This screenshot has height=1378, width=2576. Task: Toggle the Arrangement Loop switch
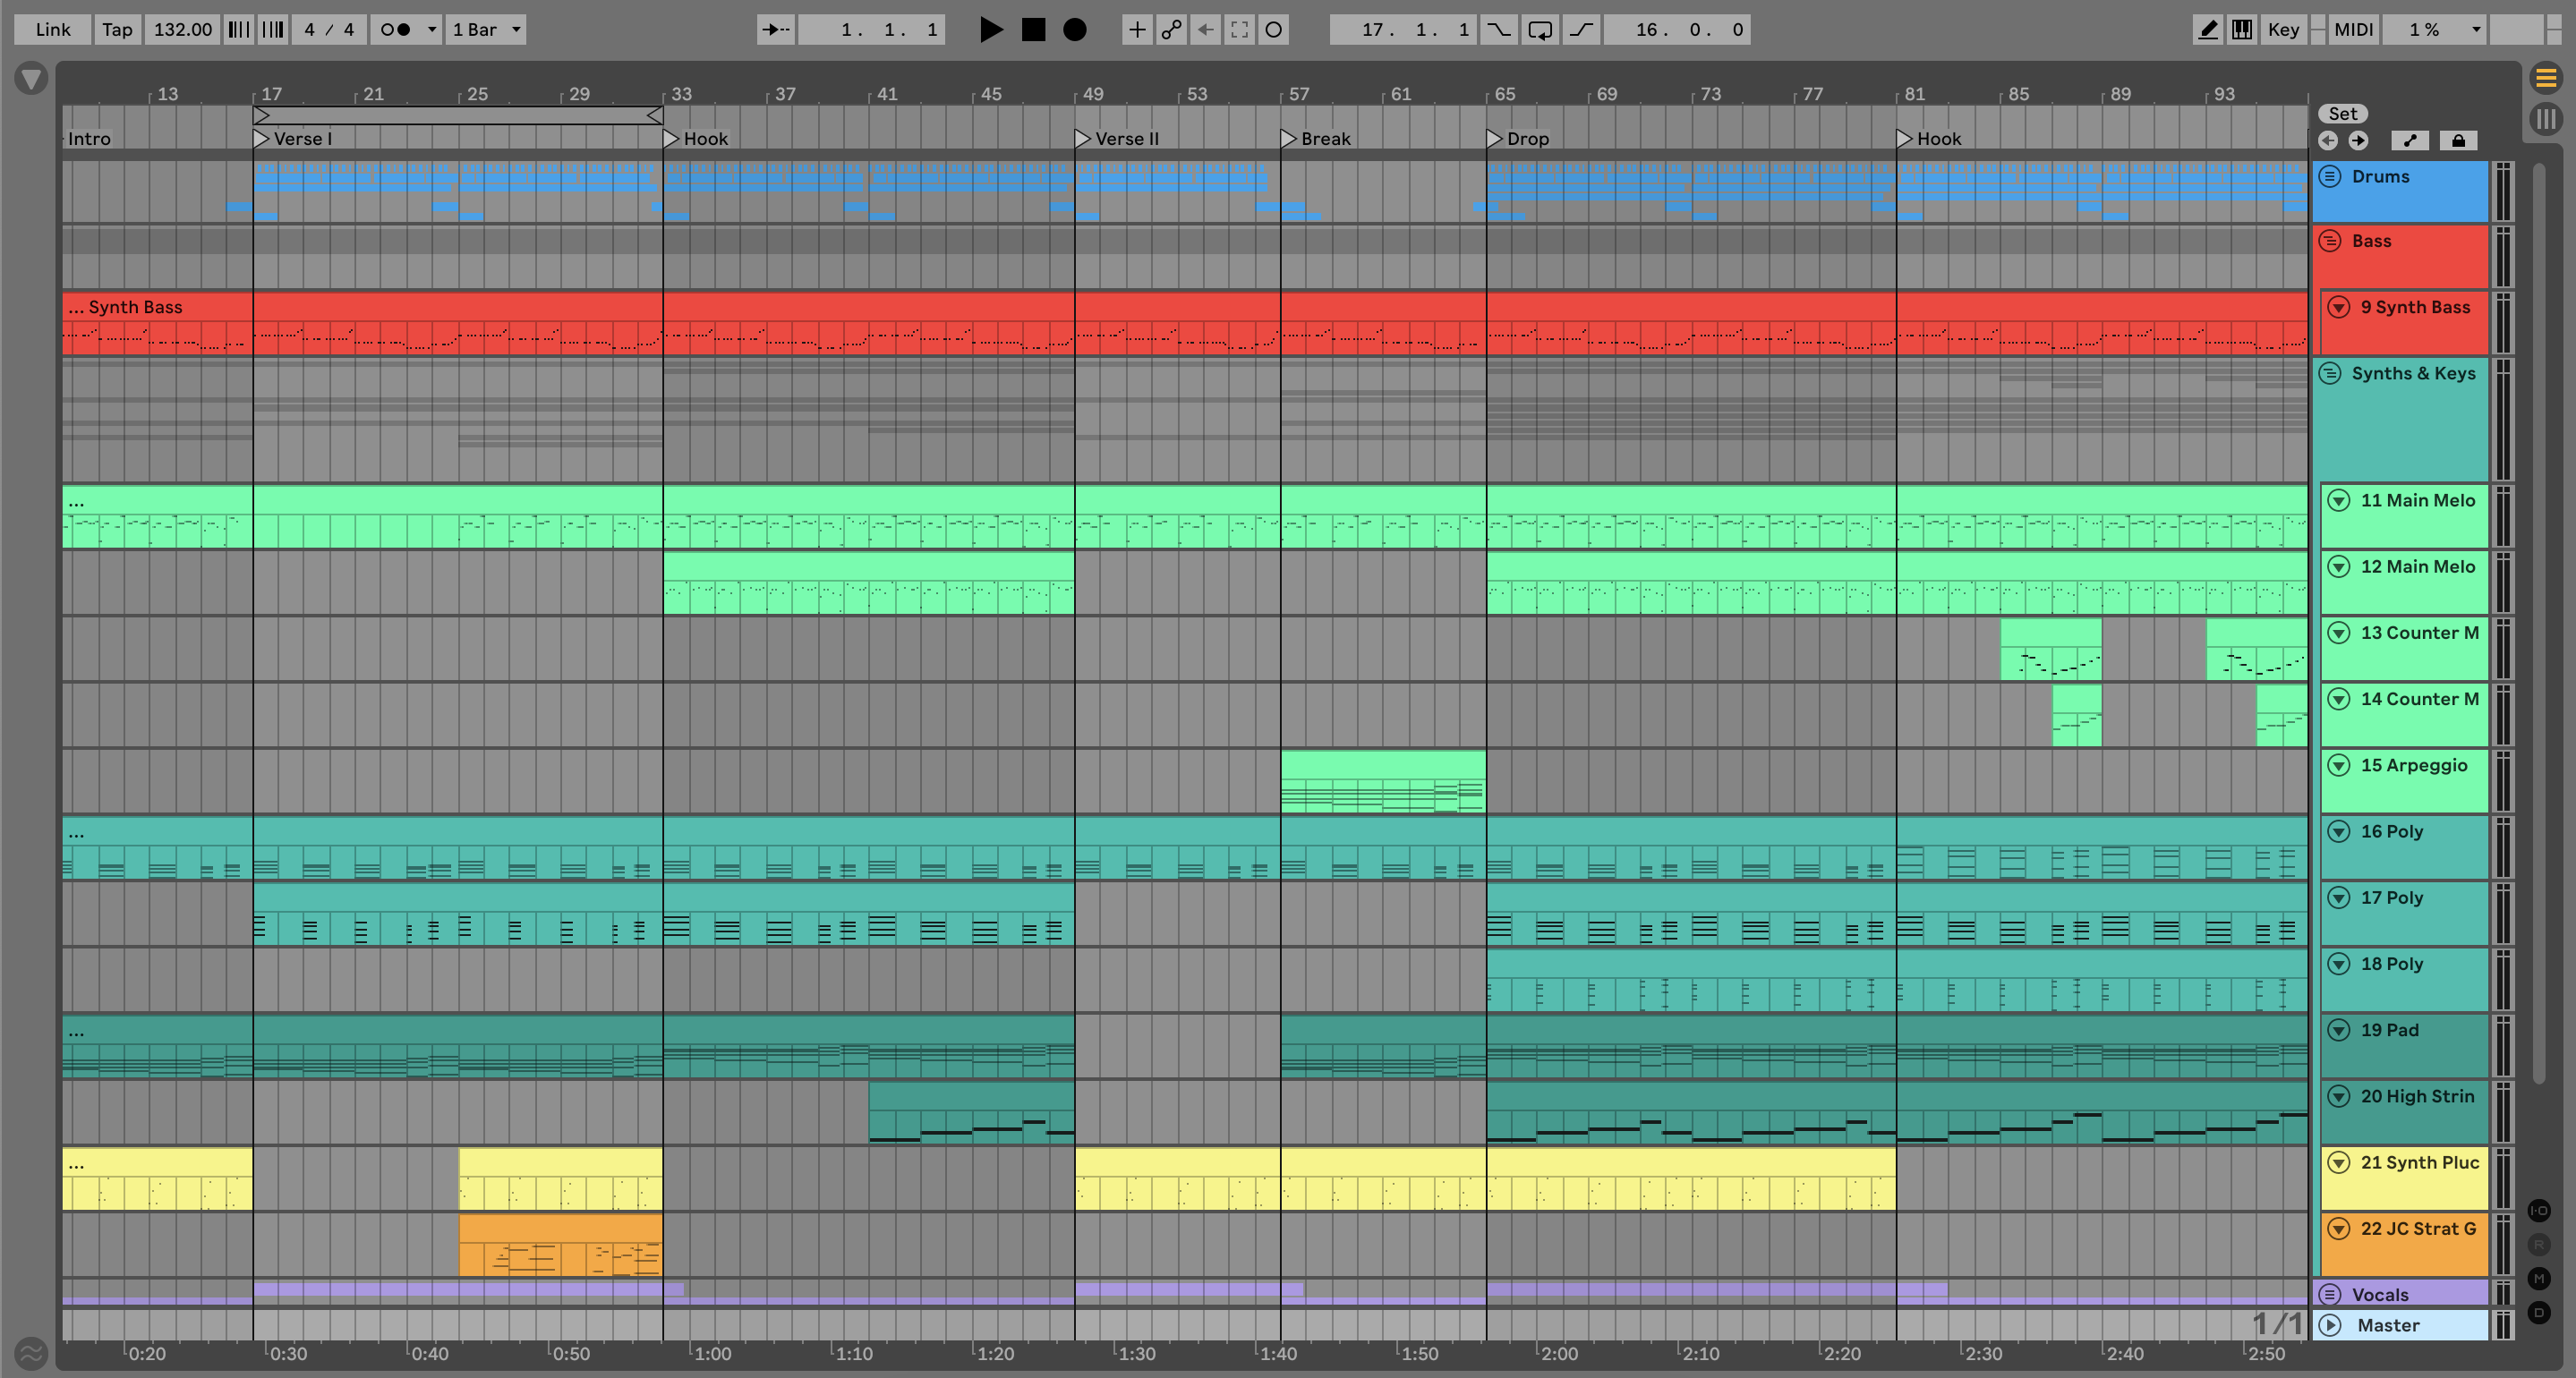point(1540,30)
